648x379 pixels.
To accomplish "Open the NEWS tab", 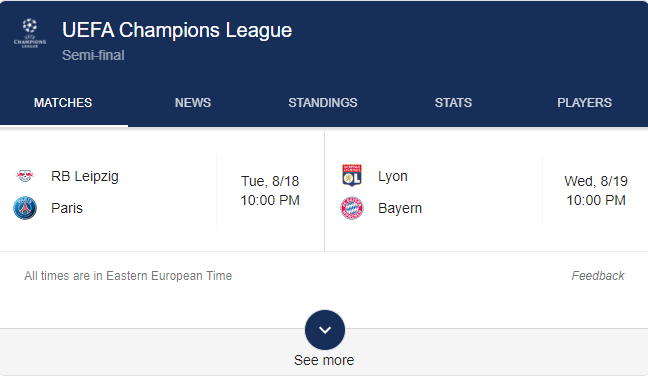I will coord(193,102).
